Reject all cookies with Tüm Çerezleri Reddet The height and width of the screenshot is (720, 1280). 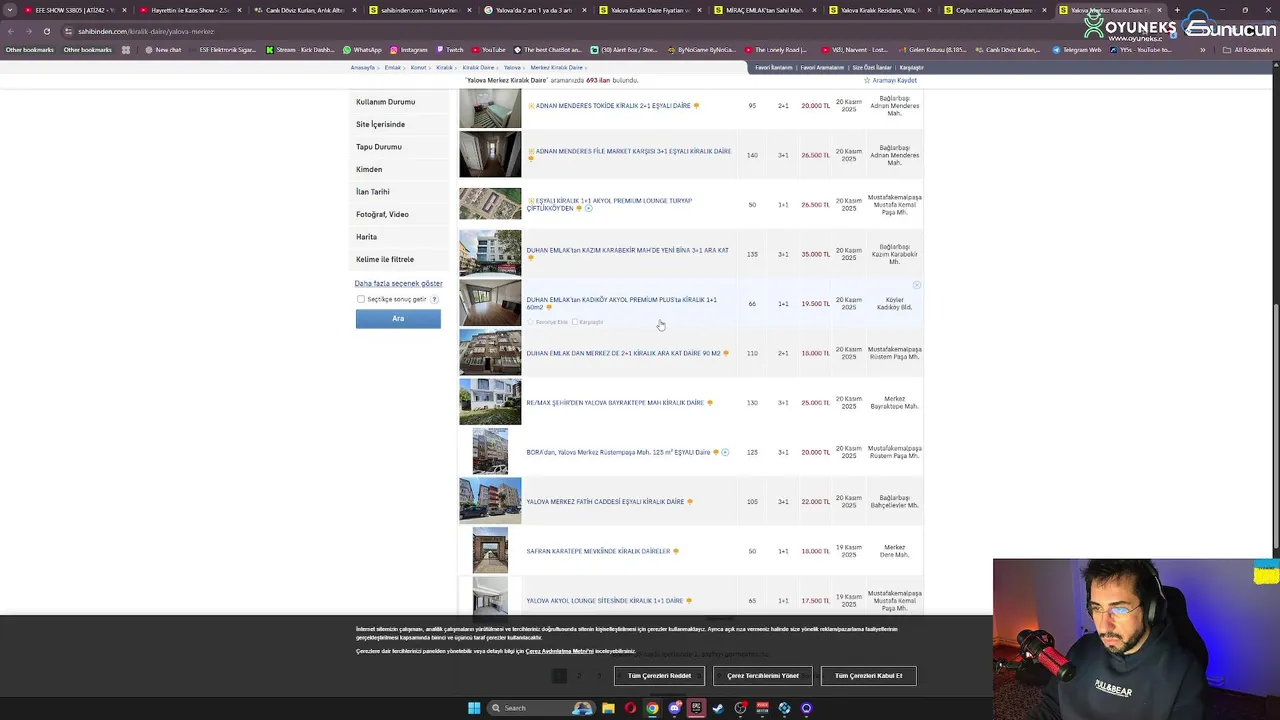tap(659, 676)
